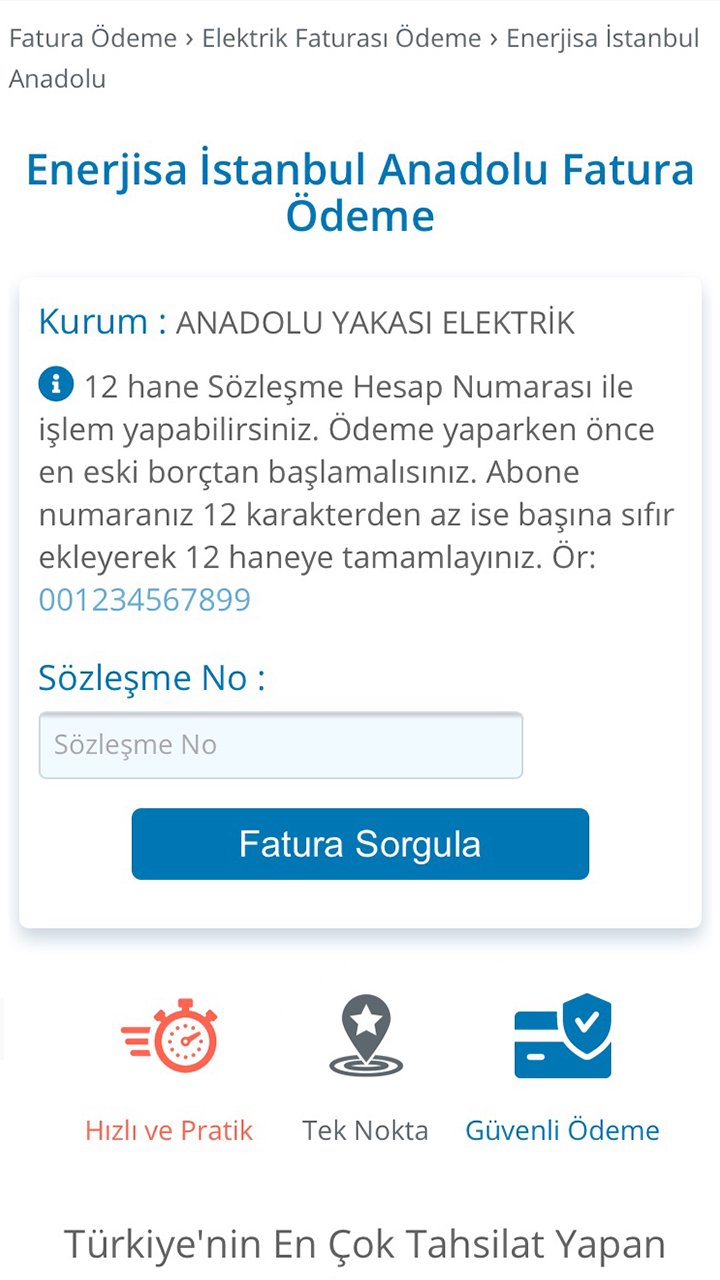The image size is (720, 1280).
Task: Focus the Sözleşme No input field
Action: (280, 745)
